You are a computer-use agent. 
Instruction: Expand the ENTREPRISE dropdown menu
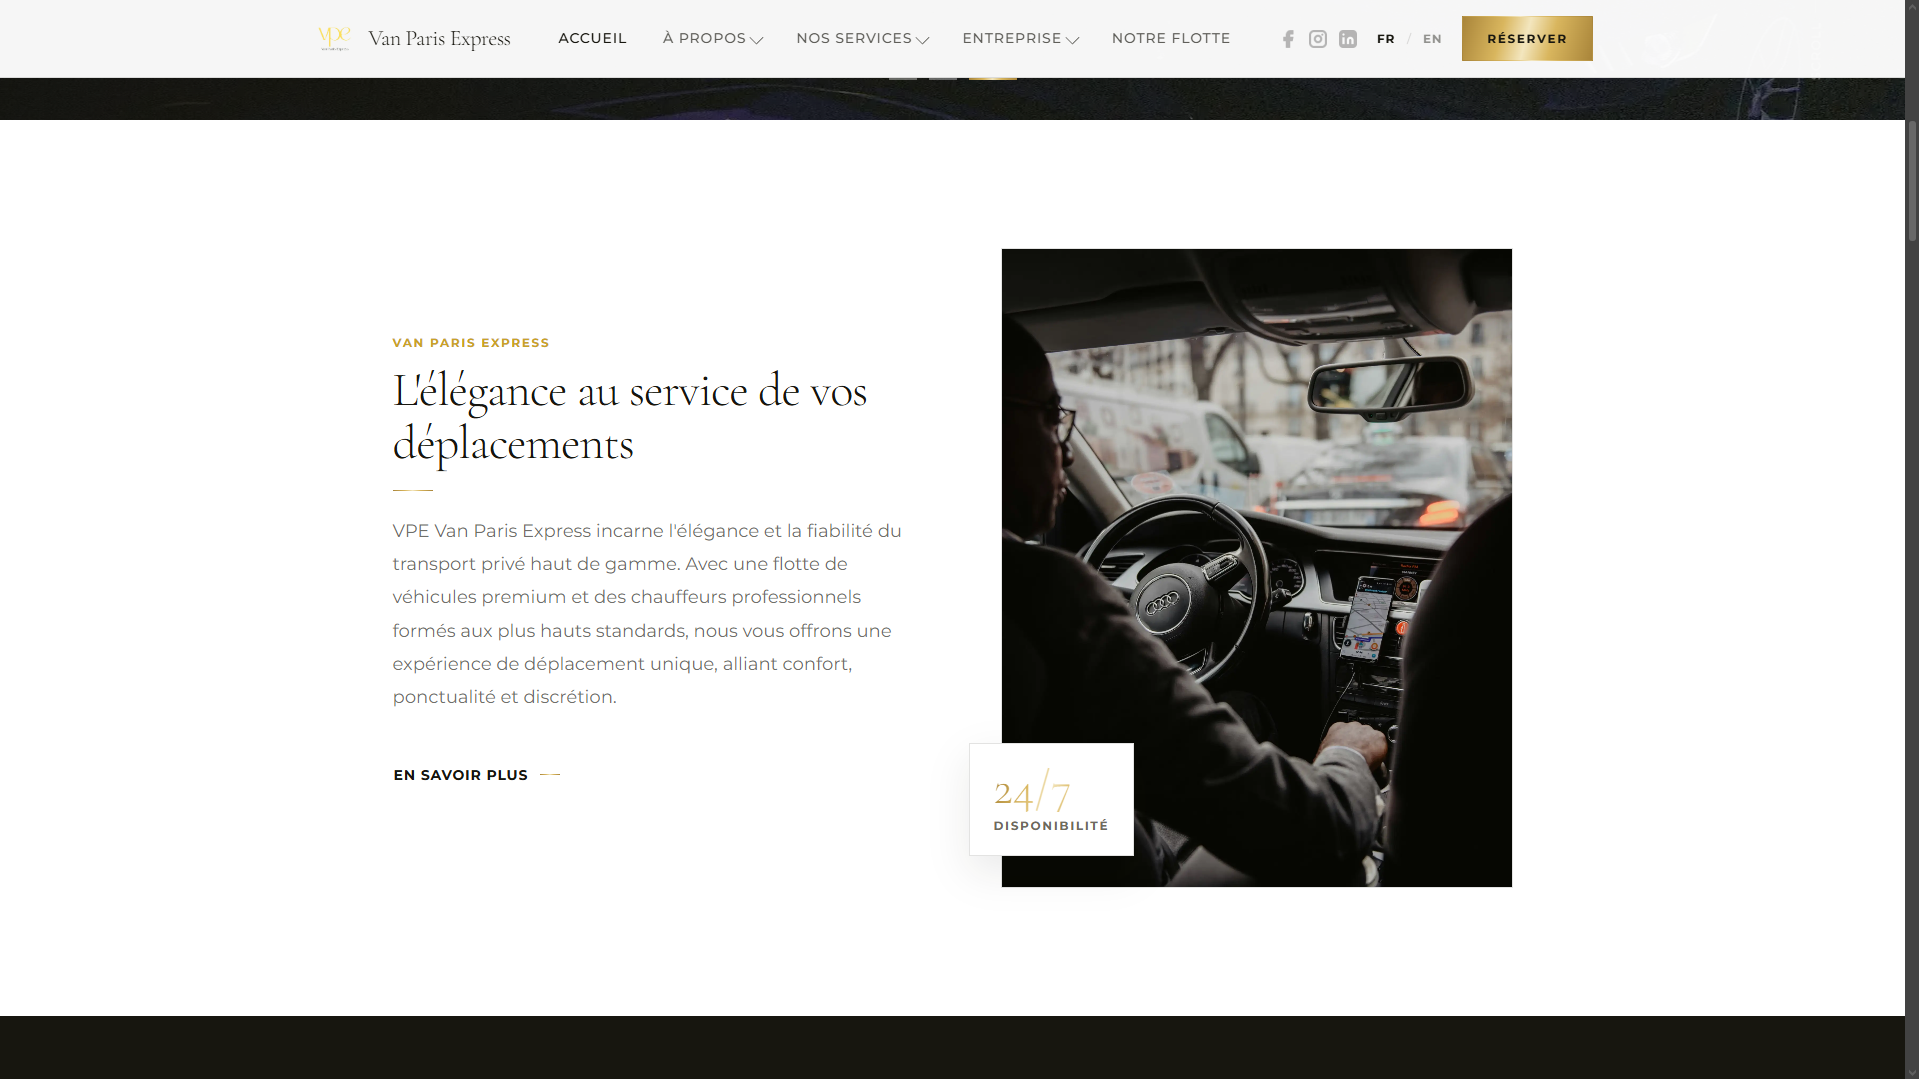(1020, 38)
